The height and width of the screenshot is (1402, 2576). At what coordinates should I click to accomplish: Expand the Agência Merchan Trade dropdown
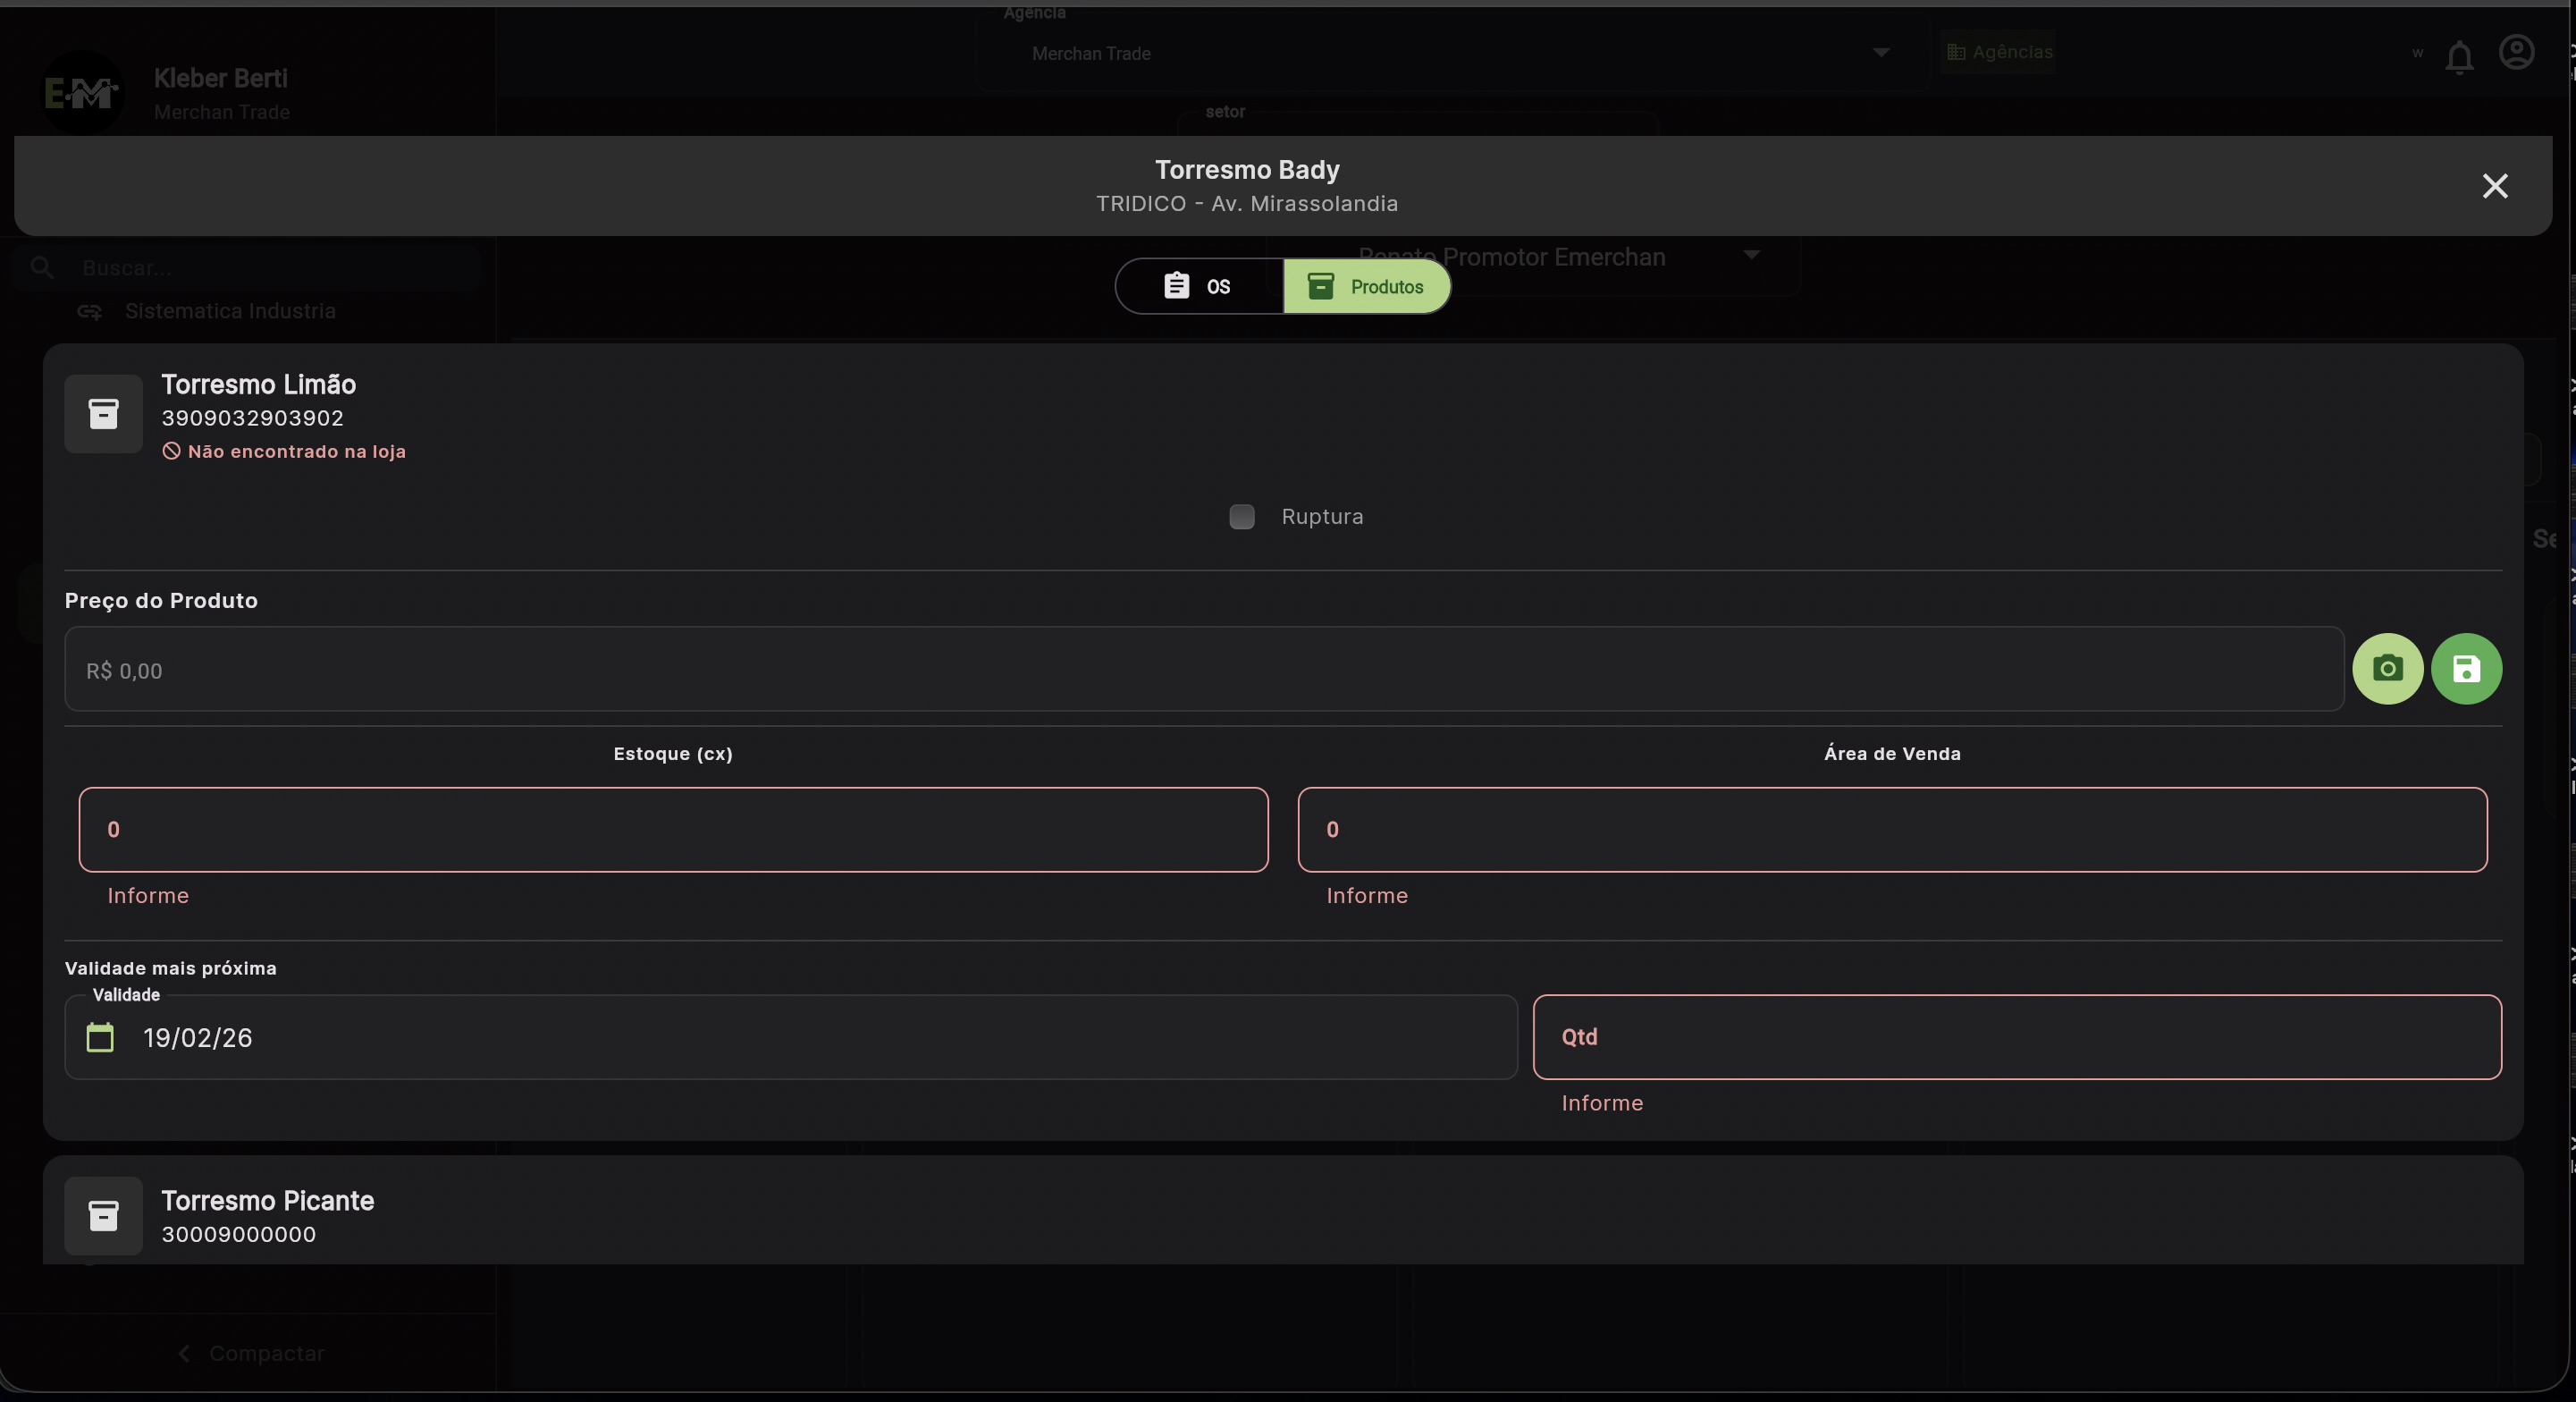(1880, 53)
